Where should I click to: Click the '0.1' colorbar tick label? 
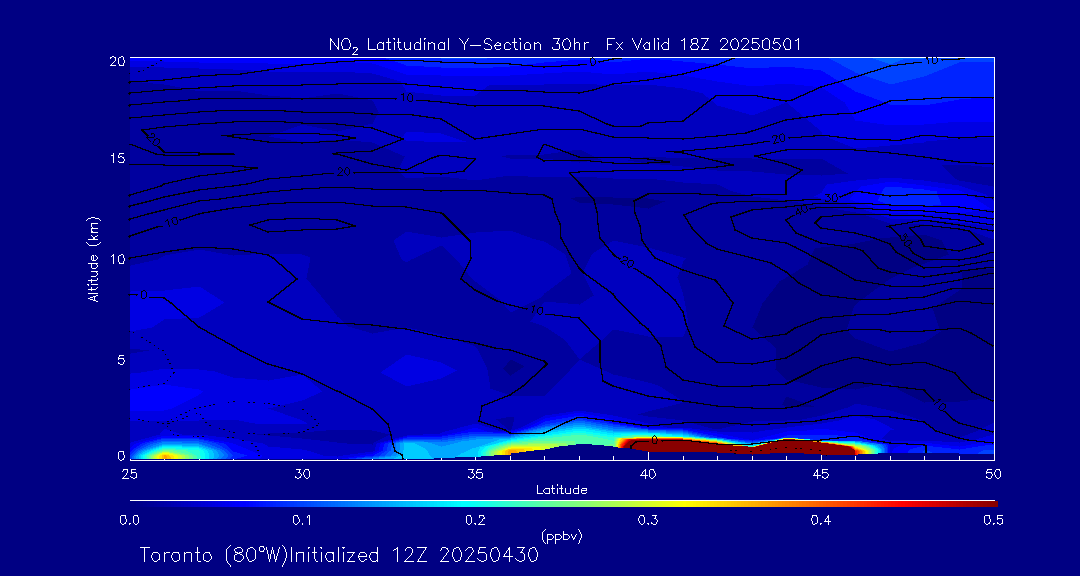[x=302, y=520]
